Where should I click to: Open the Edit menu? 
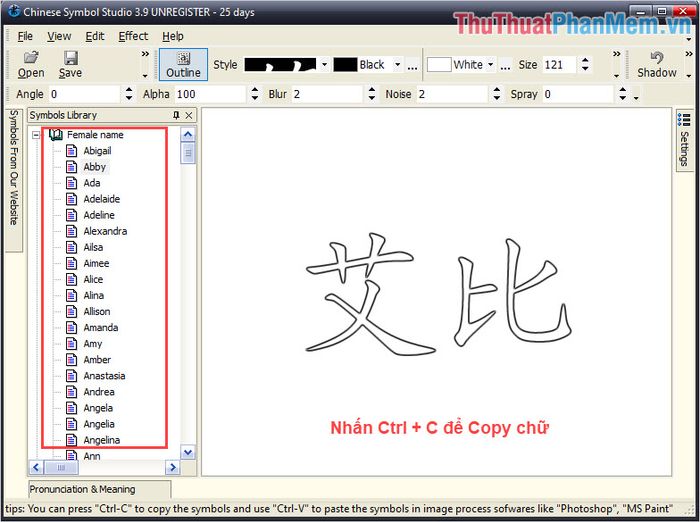point(95,36)
